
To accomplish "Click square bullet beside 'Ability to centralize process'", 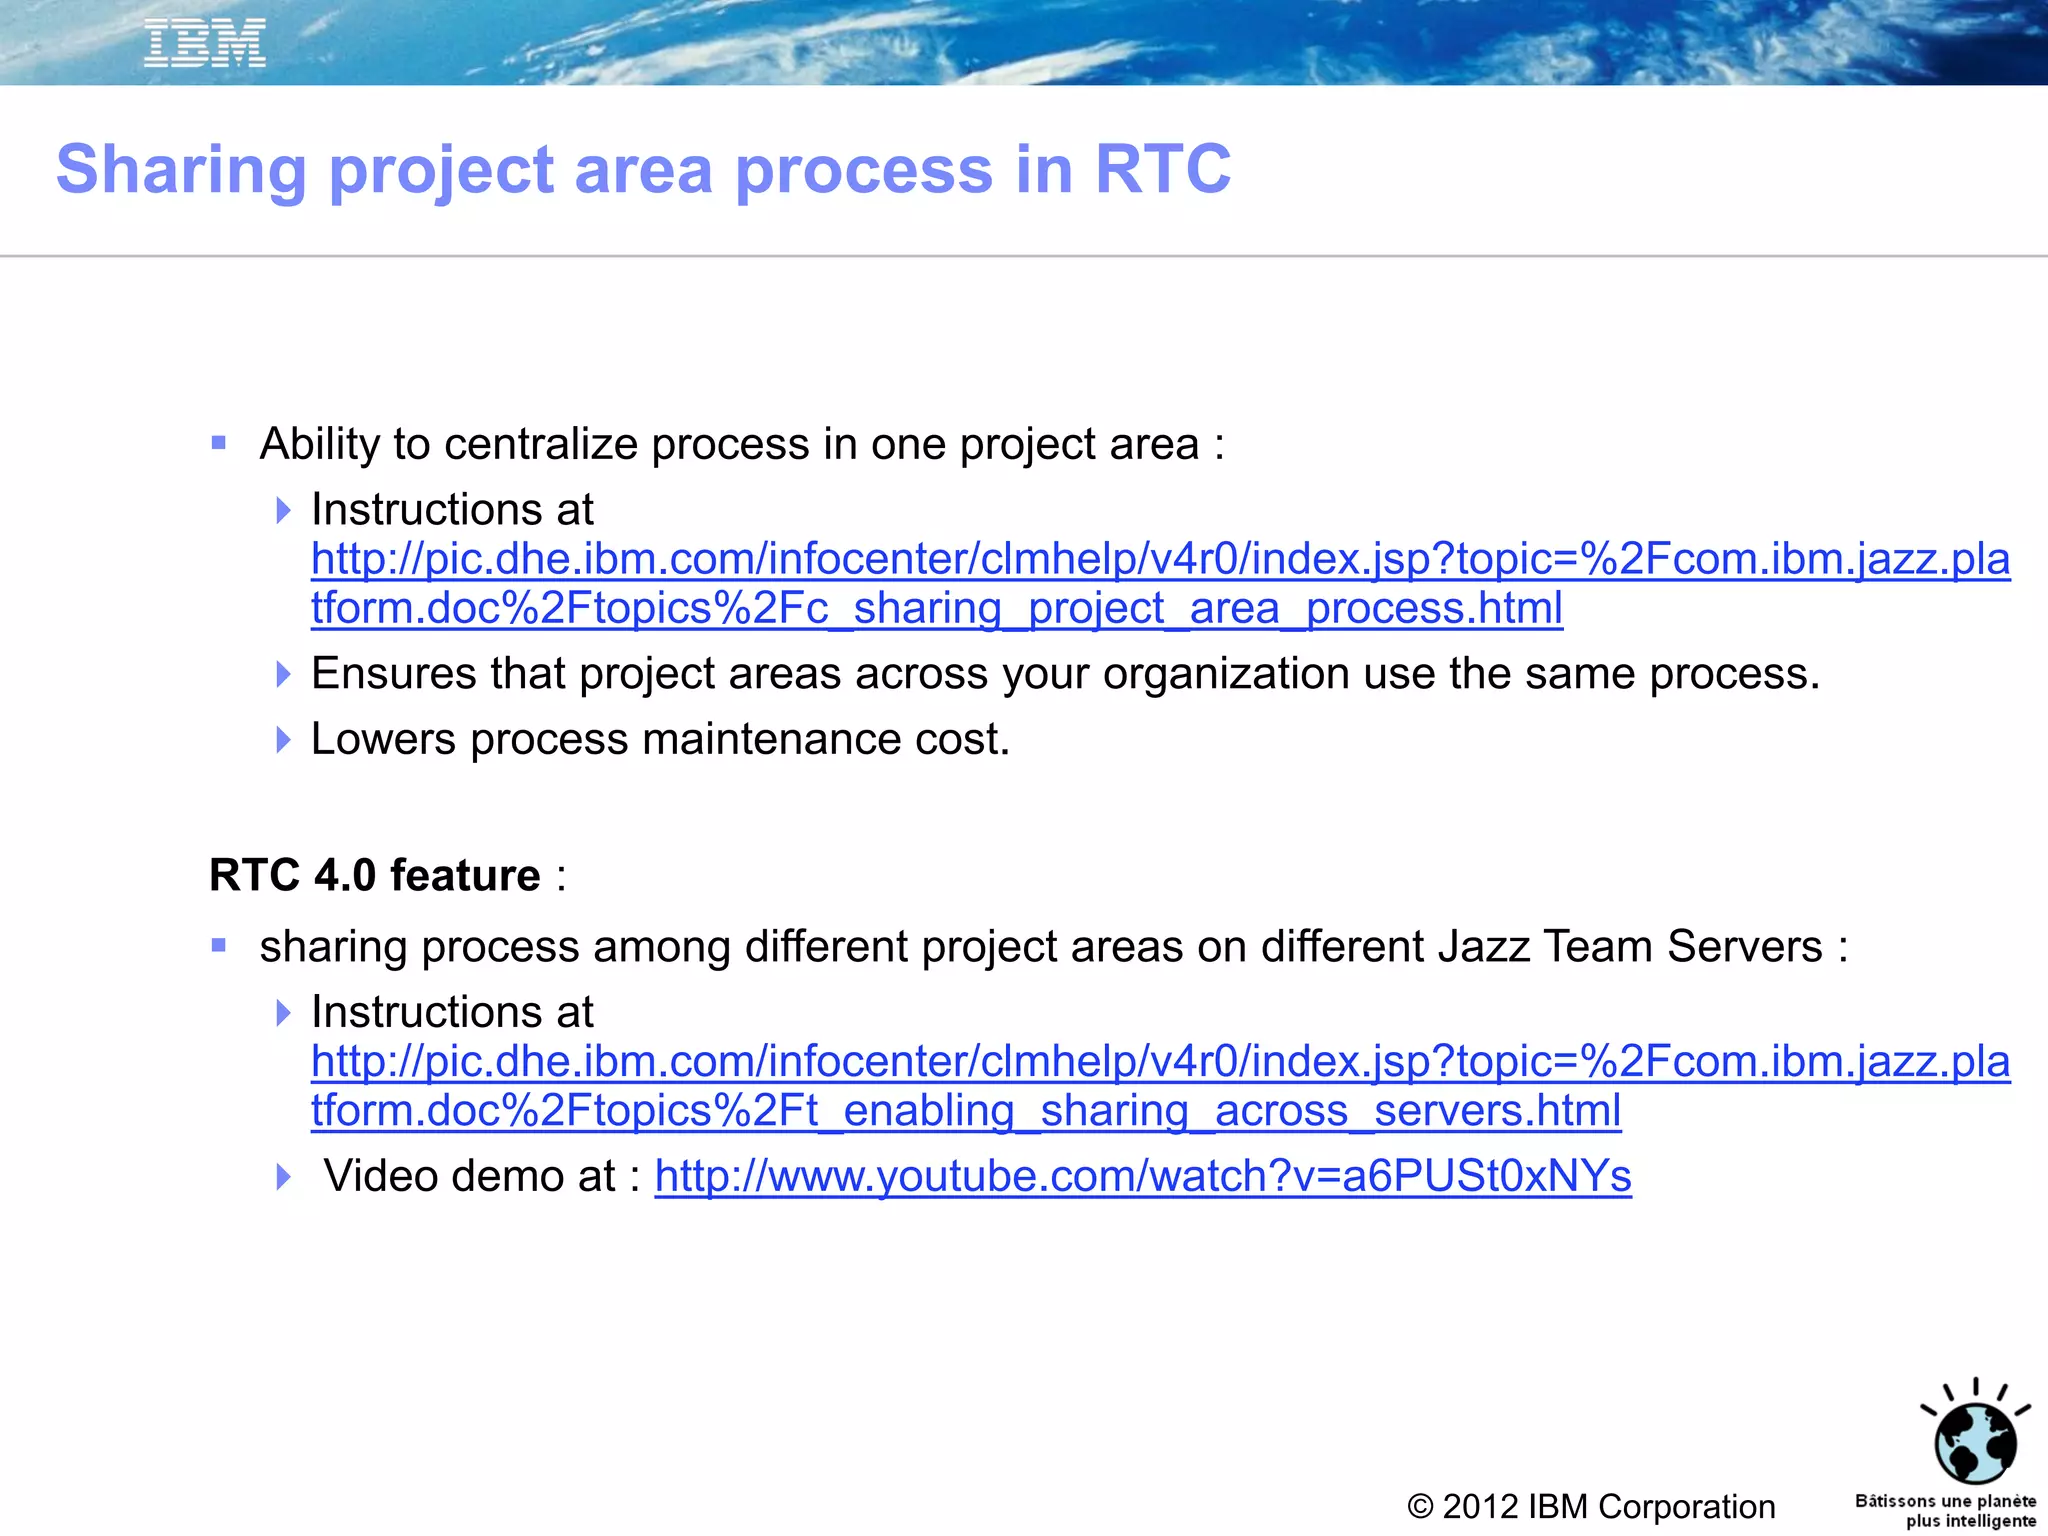I will [219, 443].
